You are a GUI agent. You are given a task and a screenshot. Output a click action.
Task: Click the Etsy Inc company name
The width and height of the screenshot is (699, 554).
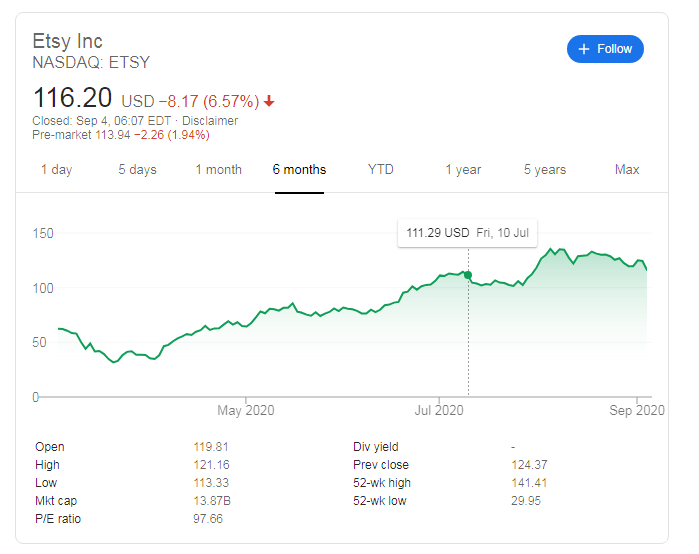point(67,41)
